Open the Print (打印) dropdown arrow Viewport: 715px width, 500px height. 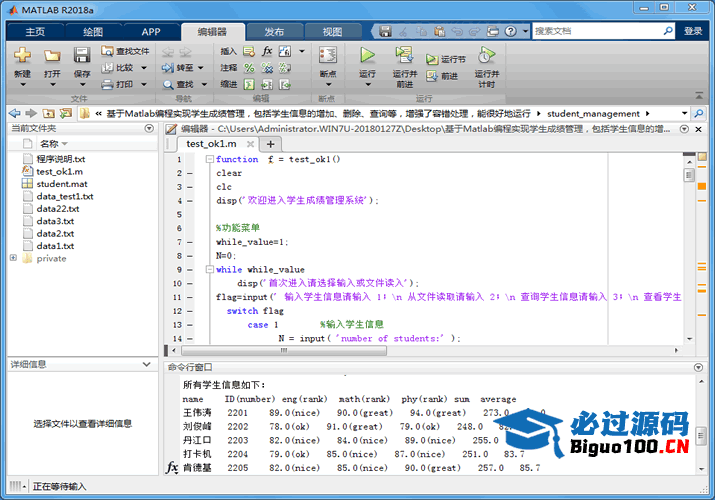pos(144,84)
